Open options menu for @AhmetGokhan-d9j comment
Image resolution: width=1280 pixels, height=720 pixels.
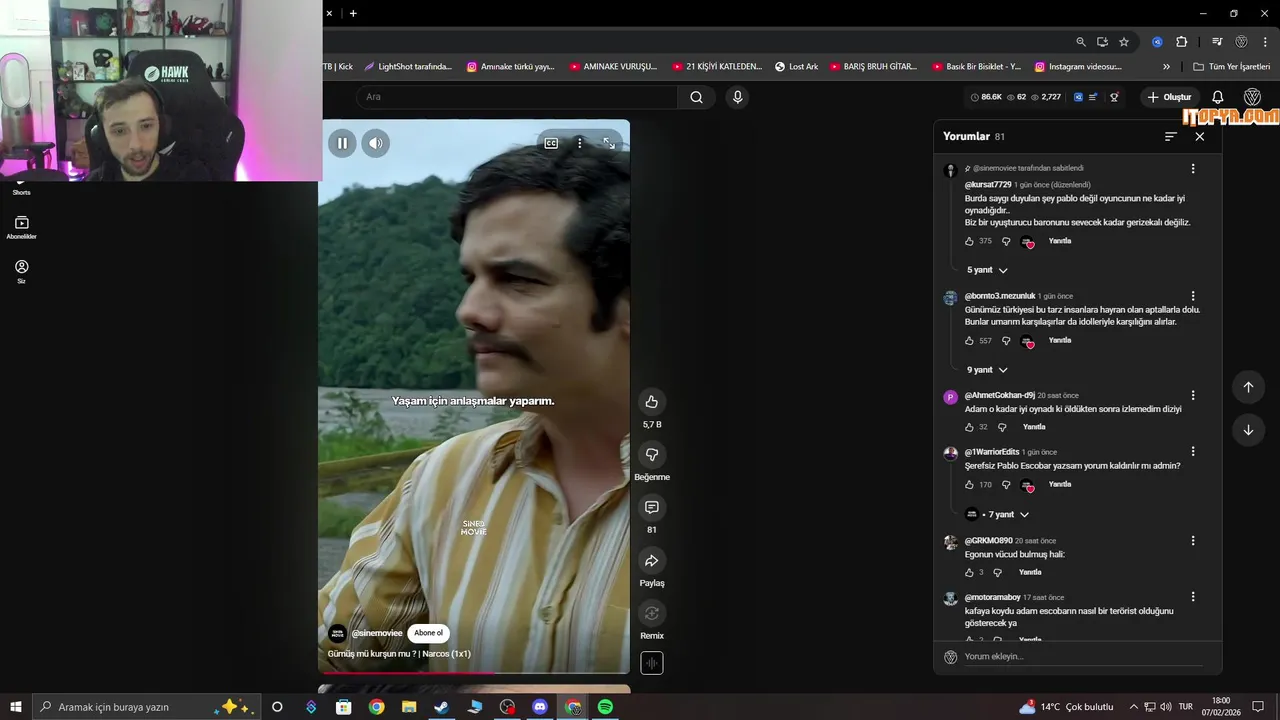tap(1193, 395)
